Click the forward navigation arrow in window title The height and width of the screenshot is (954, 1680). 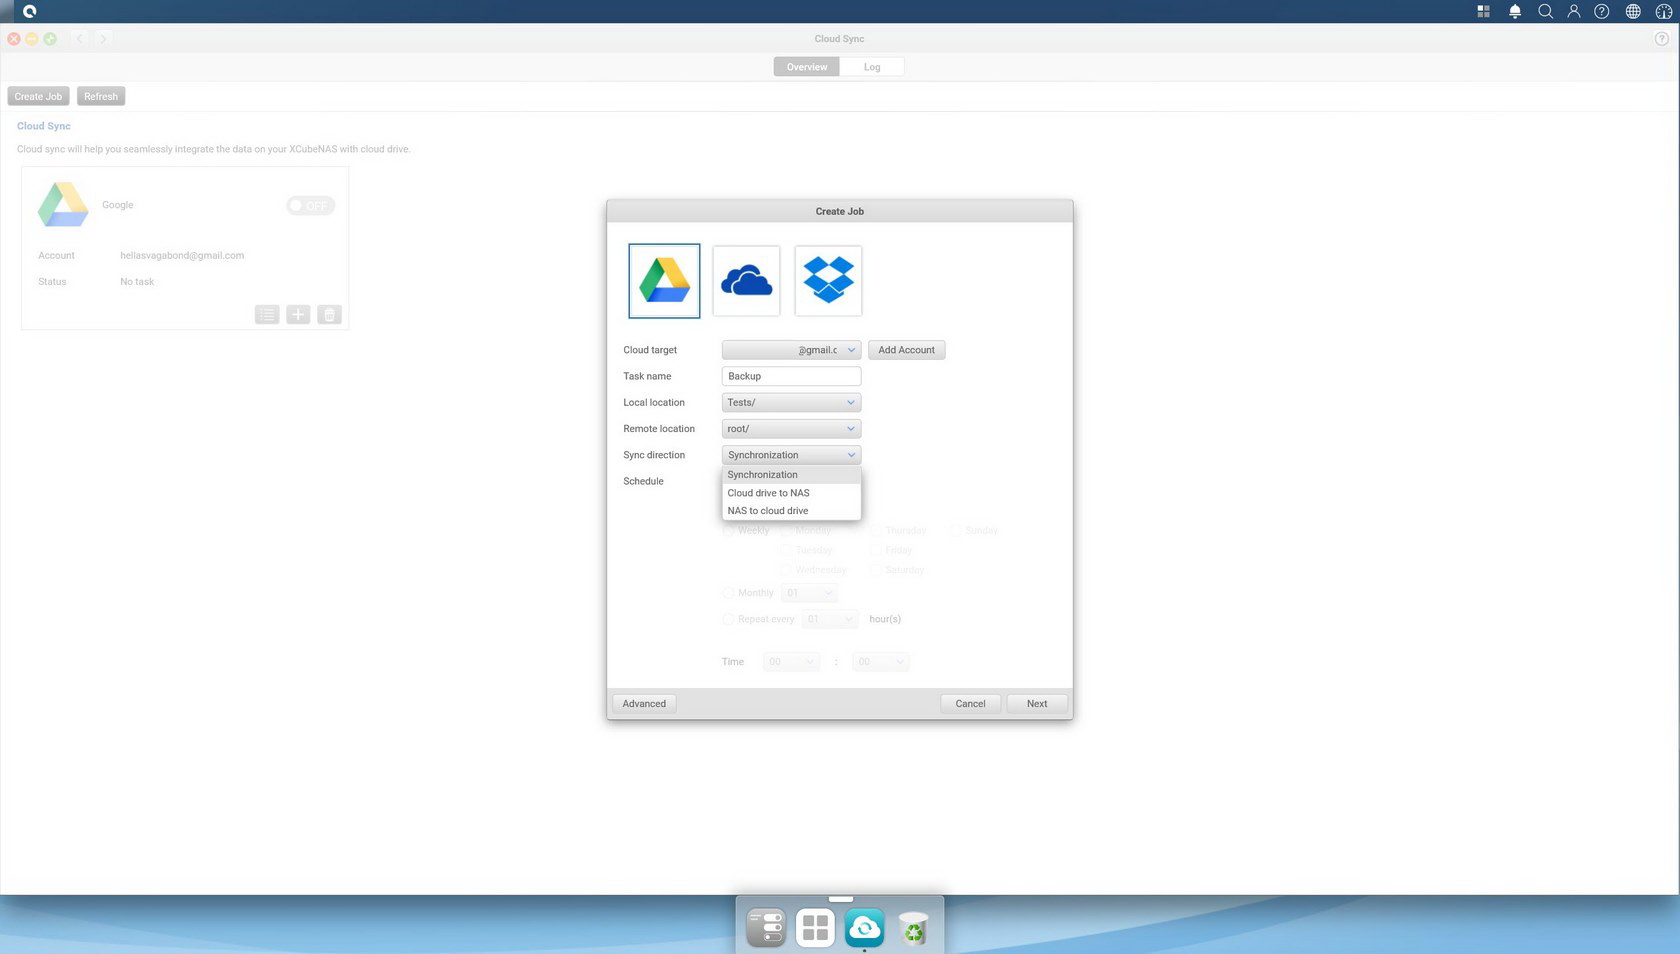click(x=102, y=39)
